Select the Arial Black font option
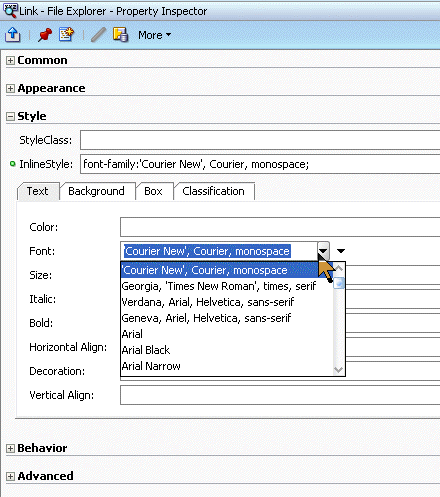Screen dimensions: 440x497 point(227,350)
